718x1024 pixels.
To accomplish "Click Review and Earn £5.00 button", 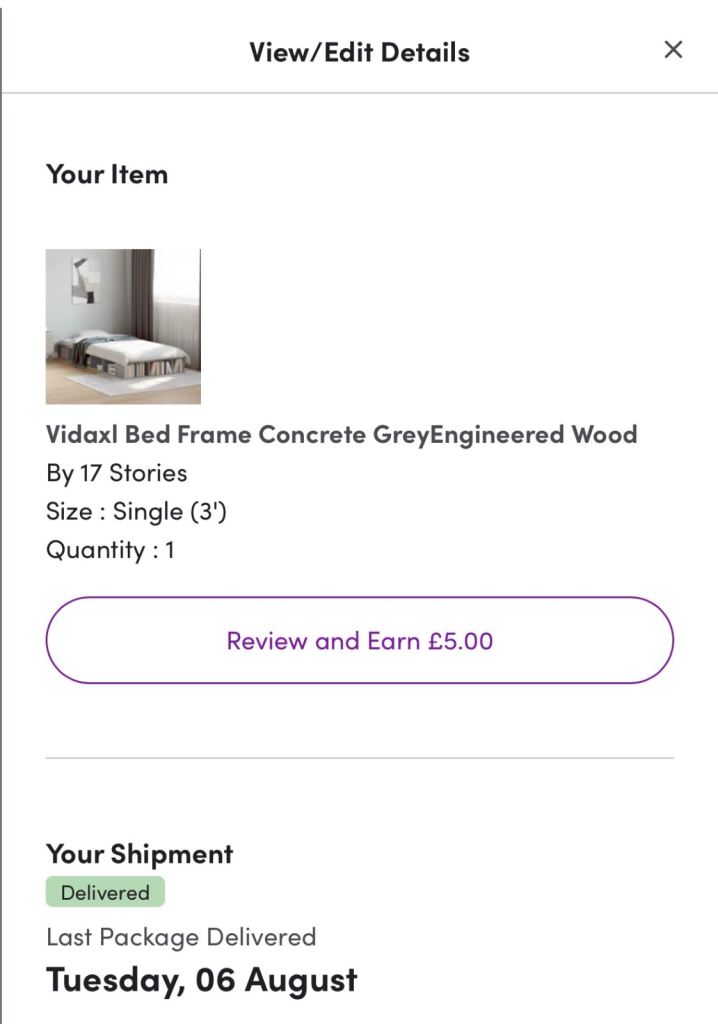I will pos(359,640).
